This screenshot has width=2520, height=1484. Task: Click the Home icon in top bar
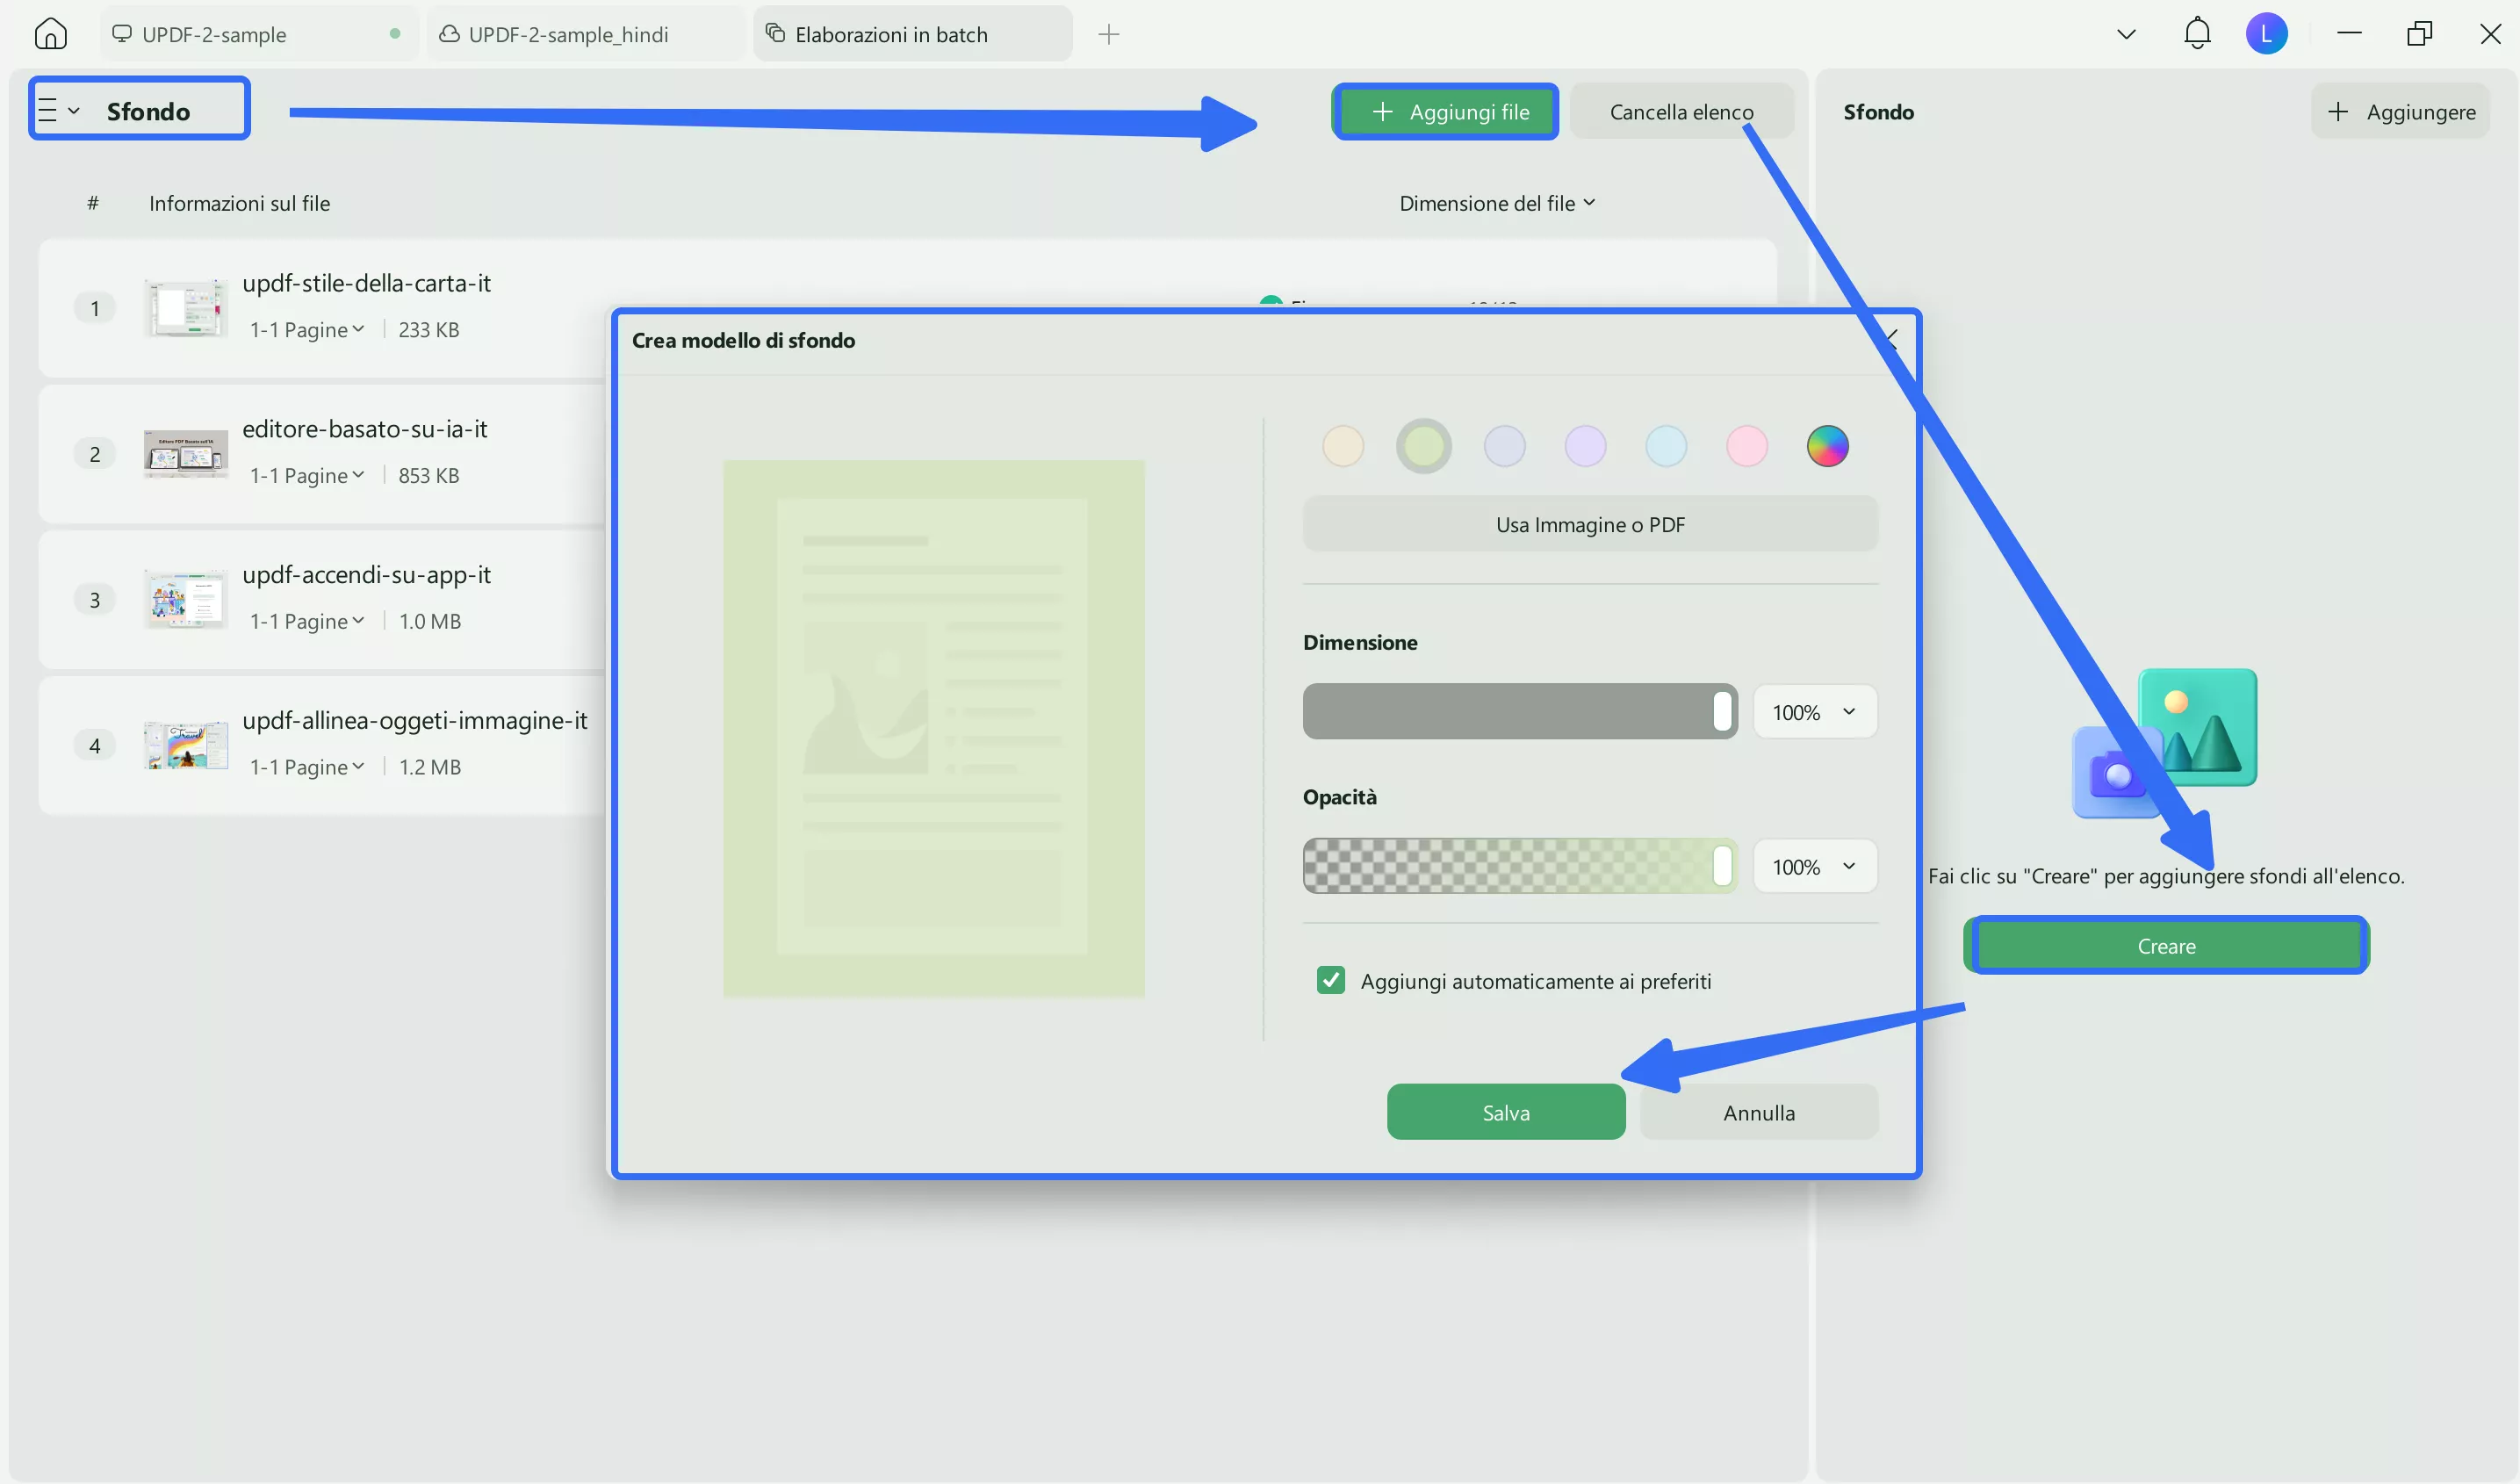(50, 34)
